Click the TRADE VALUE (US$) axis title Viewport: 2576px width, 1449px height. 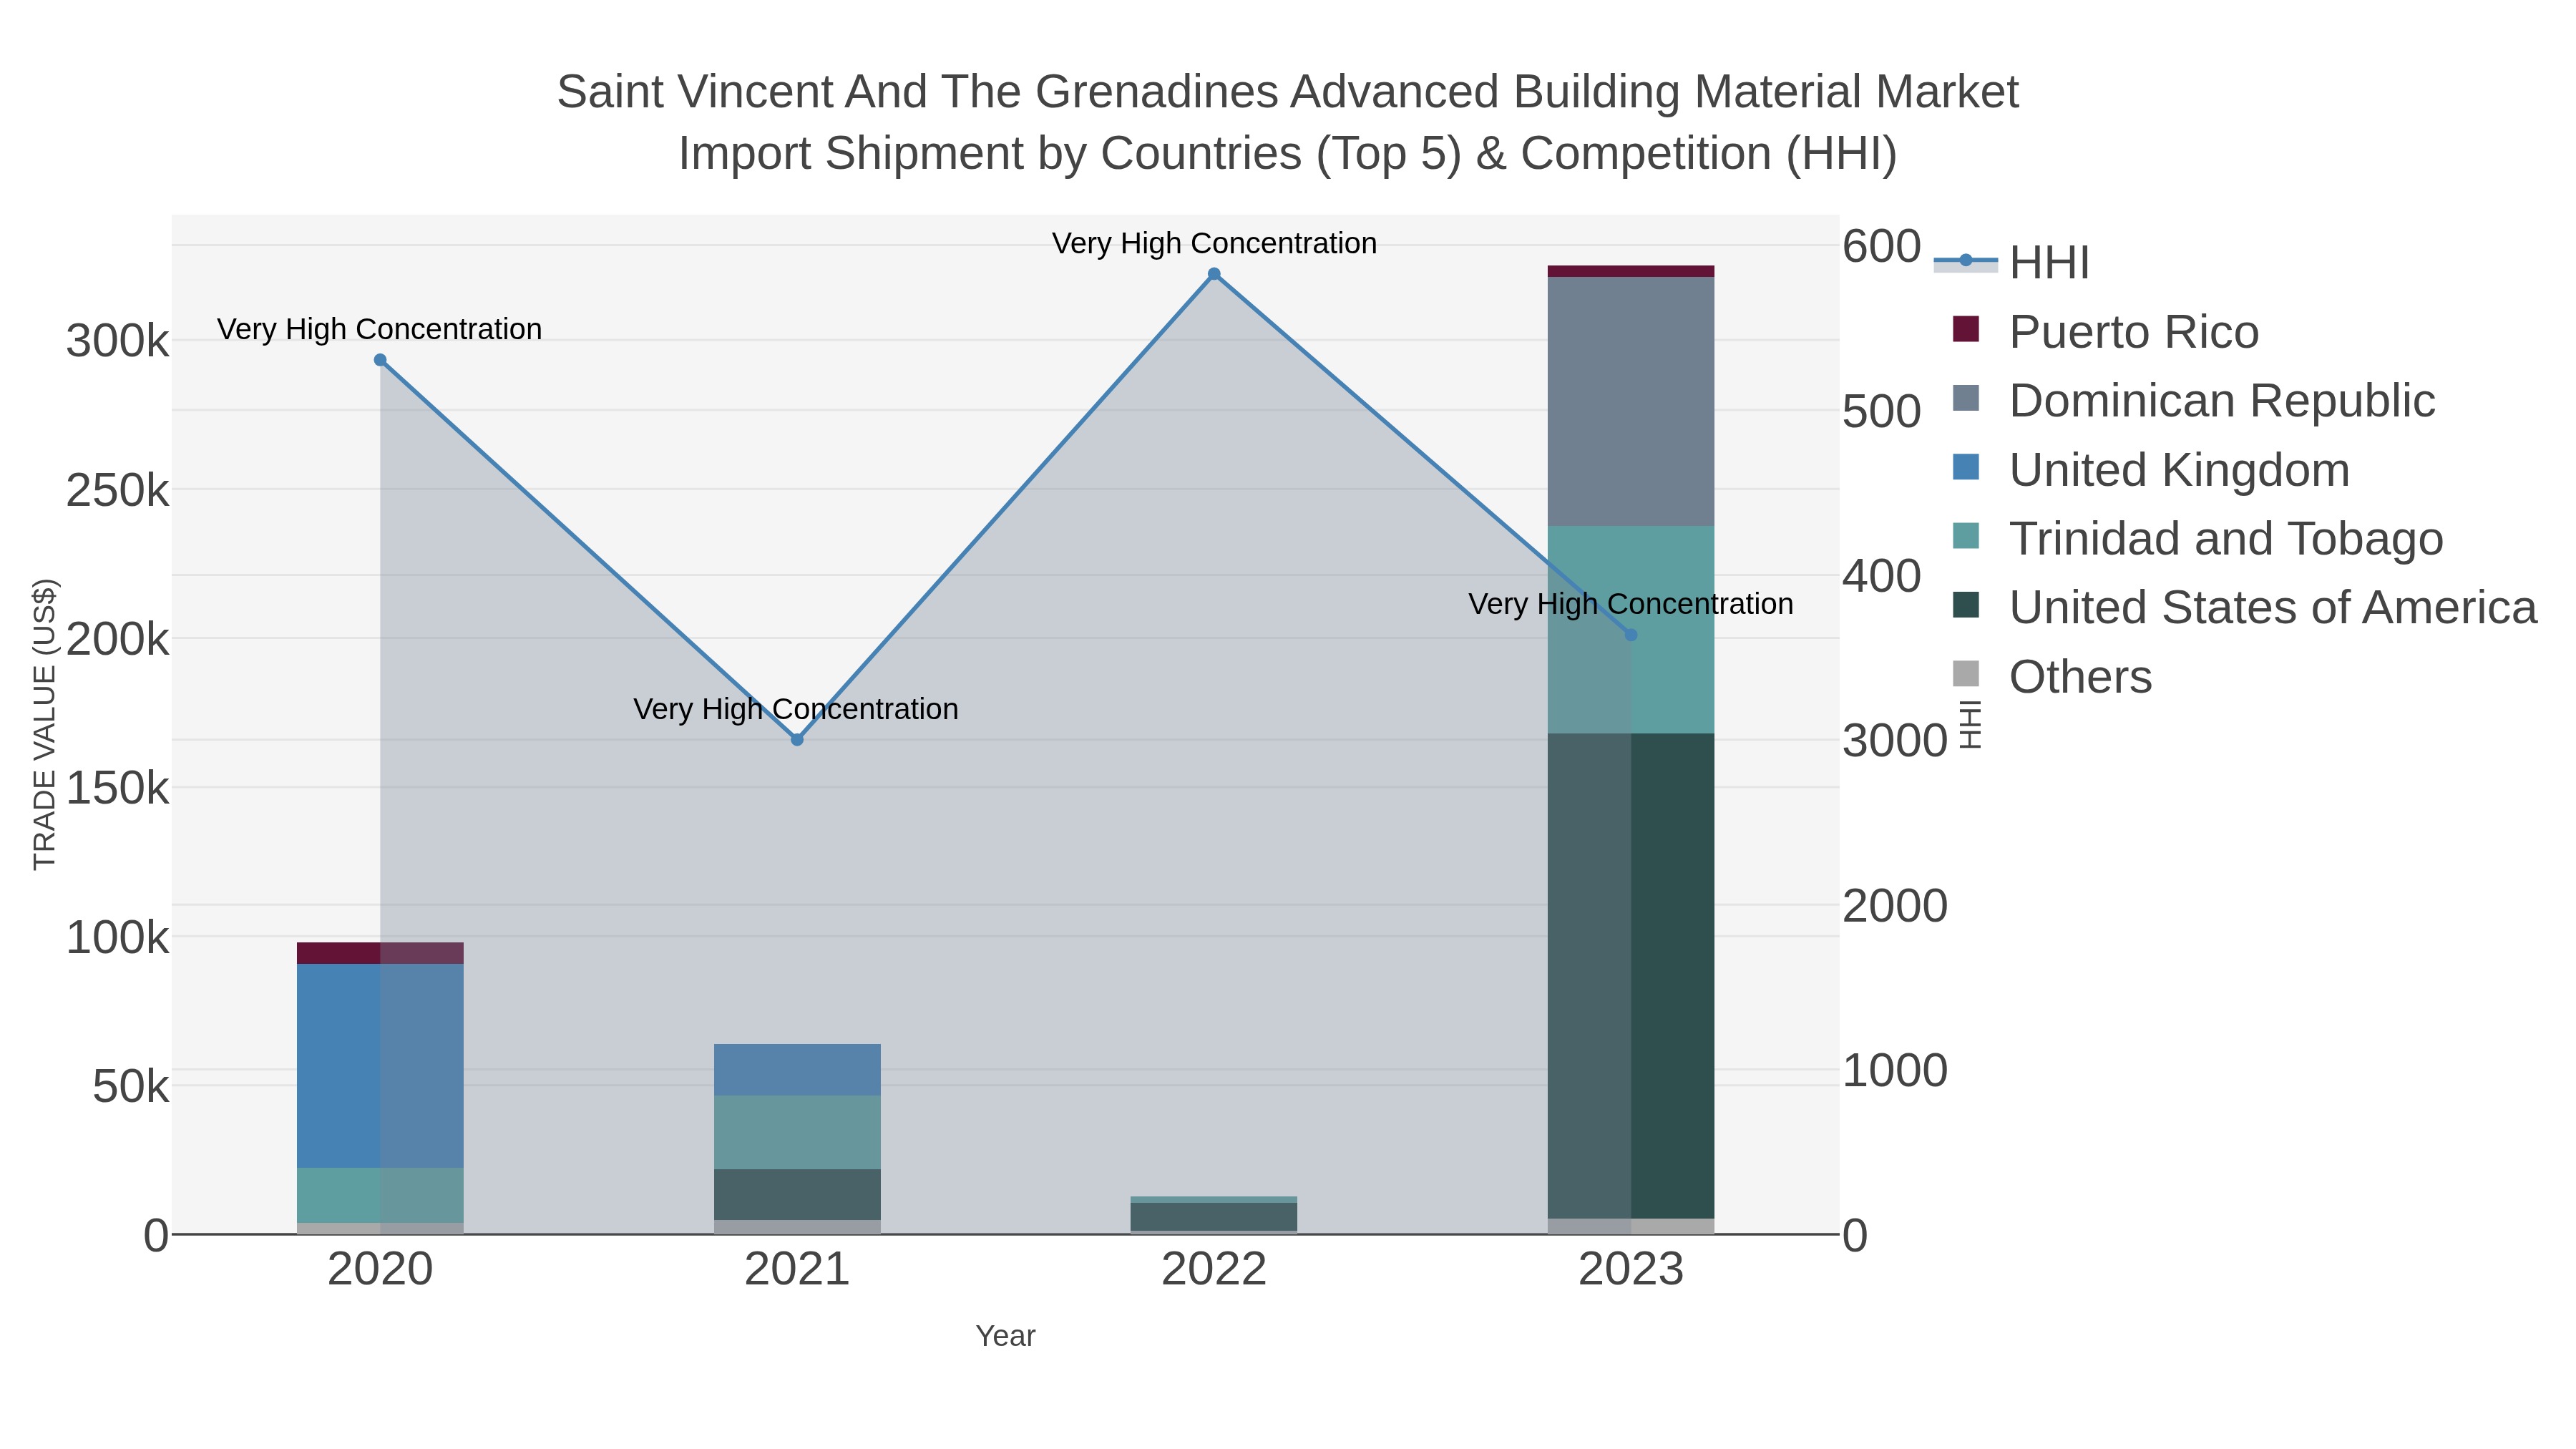tap(45, 724)
